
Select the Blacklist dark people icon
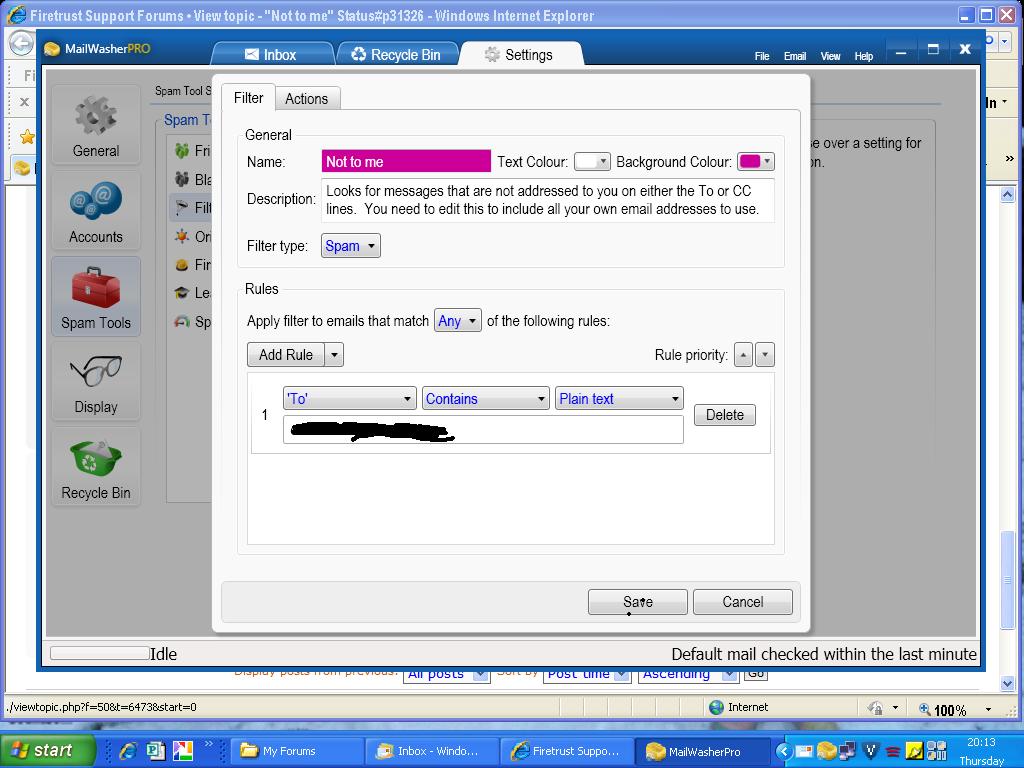pyautogui.click(x=182, y=179)
